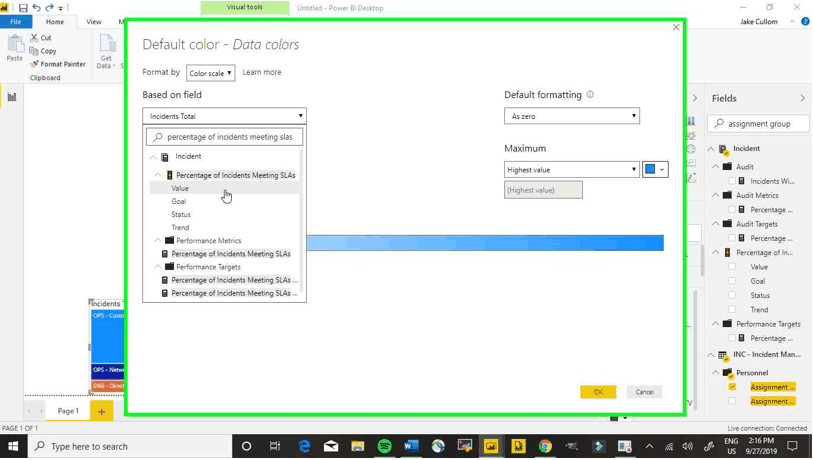Switch to the View ribbon tab
This screenshot has height=460, width=813.
click(94, 22)
